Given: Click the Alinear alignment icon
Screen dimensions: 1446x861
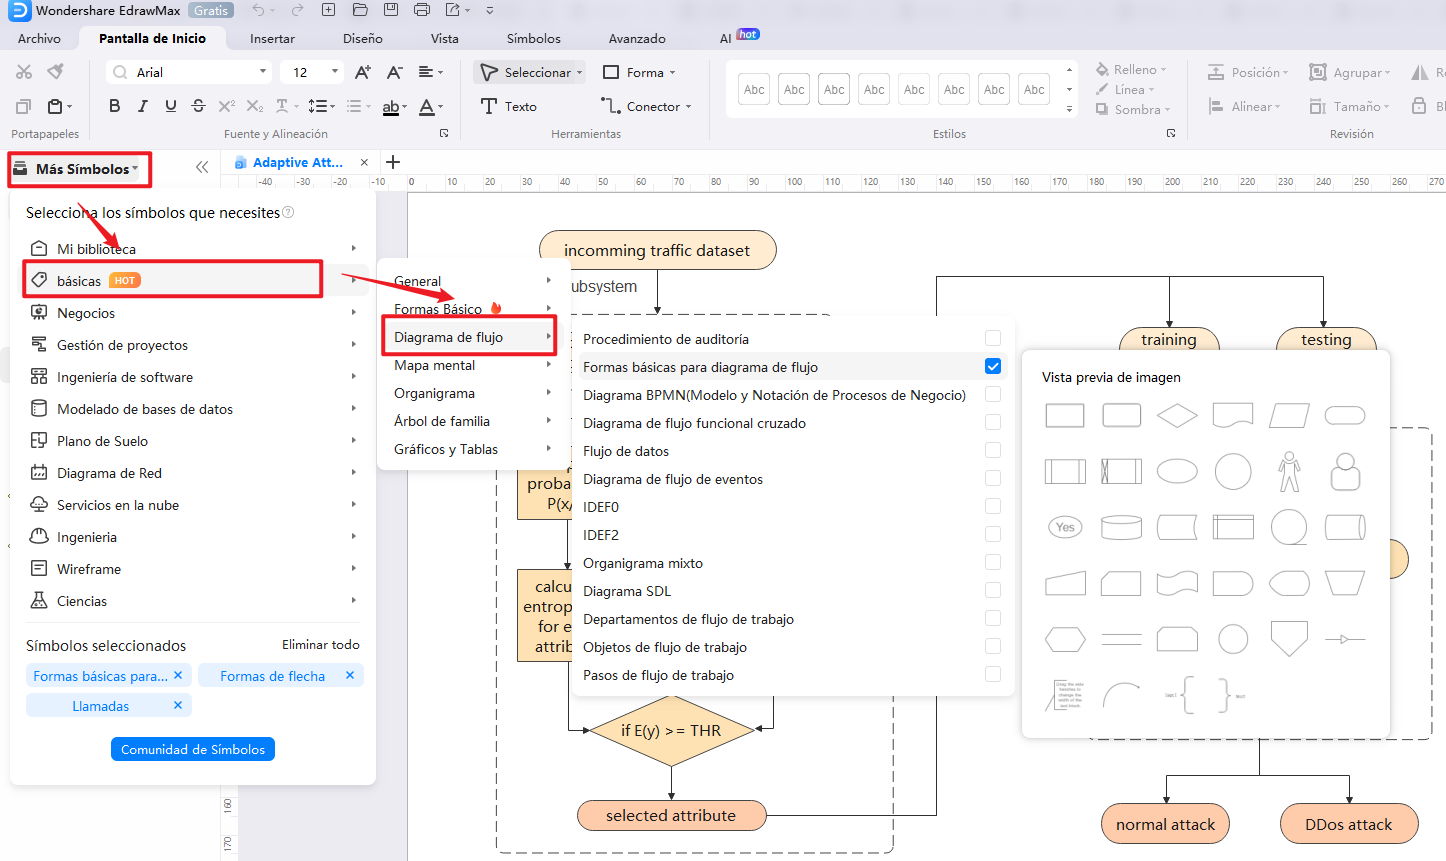Looking at the screenshot, I should click(x=1216, y=106).
